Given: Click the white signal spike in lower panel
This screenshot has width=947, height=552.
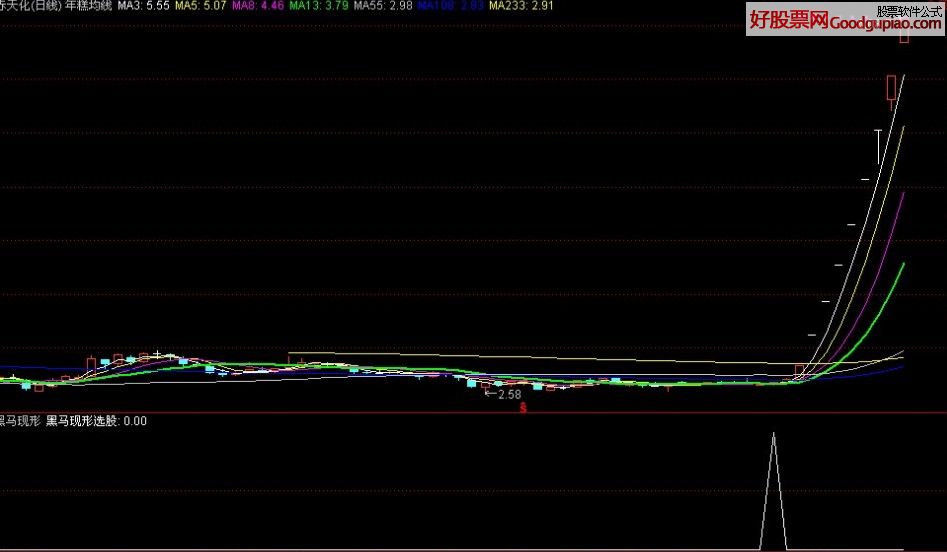Looking at the screenshot, I should [x=774, y=489].
